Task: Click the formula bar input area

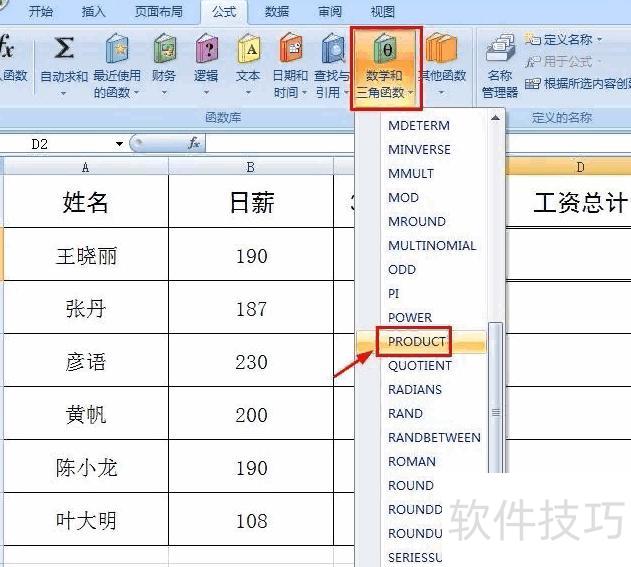Action: tap(280, 144)
